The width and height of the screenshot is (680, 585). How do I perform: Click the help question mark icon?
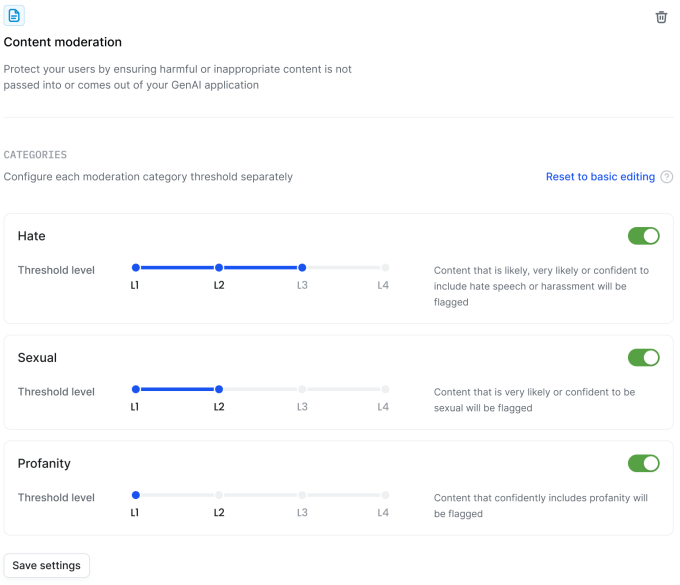tap(667, 177)
